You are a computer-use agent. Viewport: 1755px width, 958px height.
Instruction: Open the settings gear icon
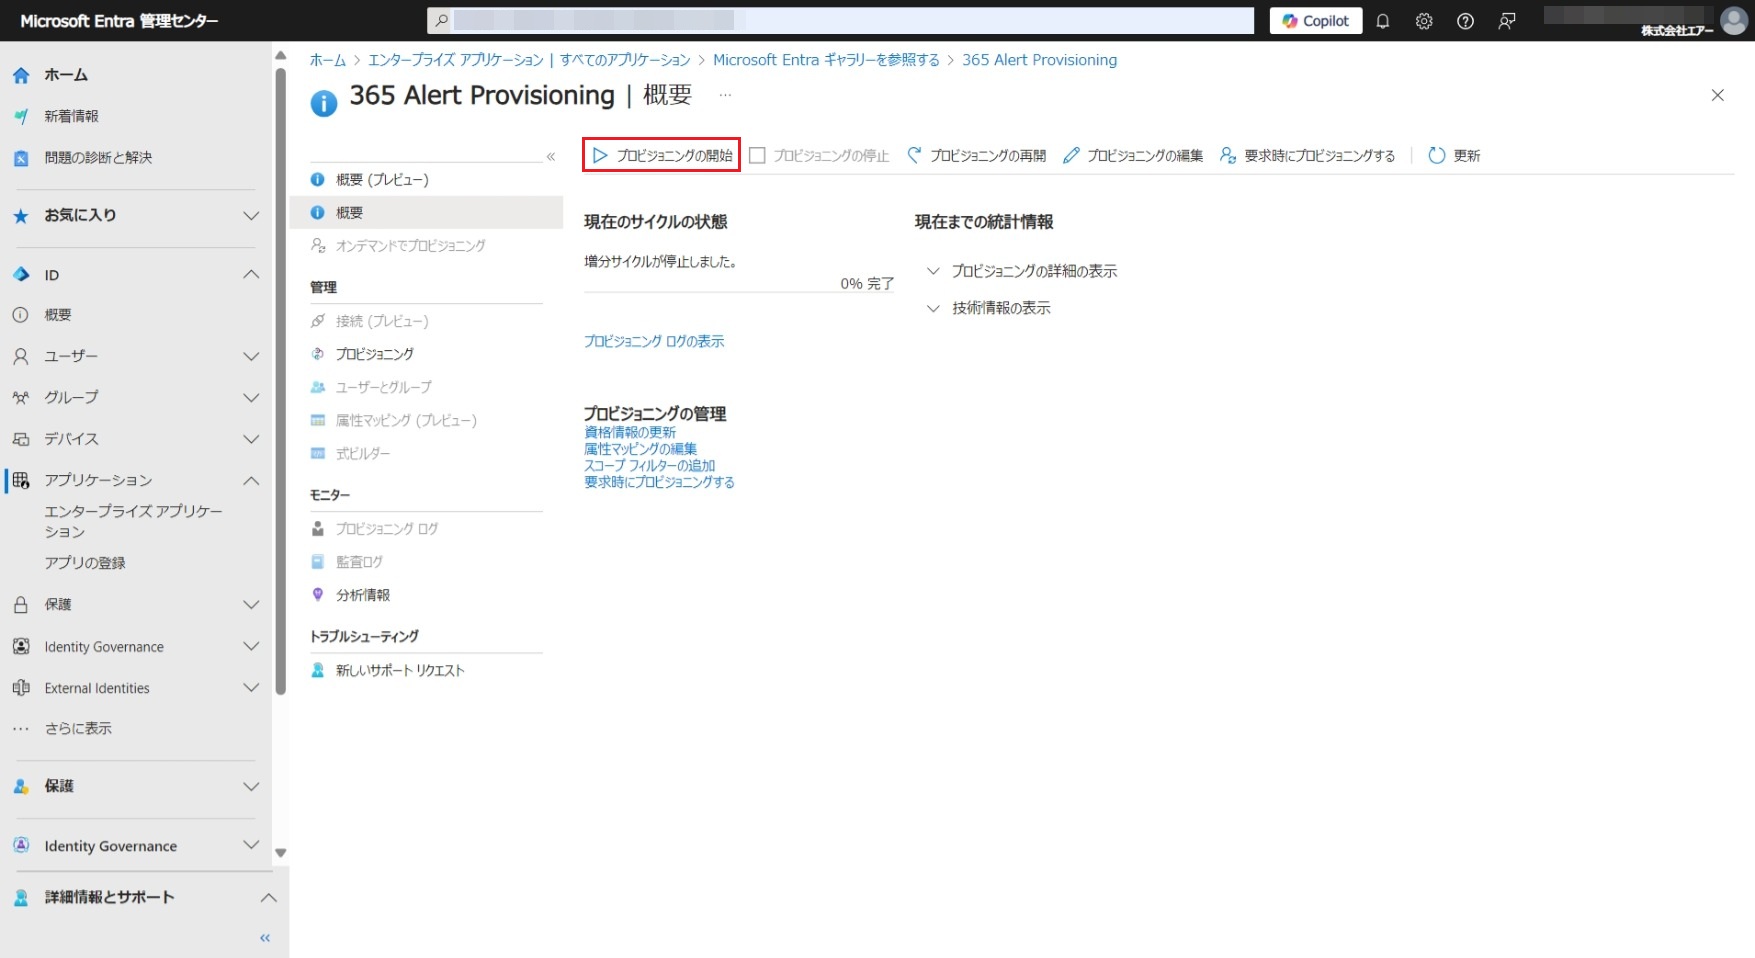click(1424, 21)
